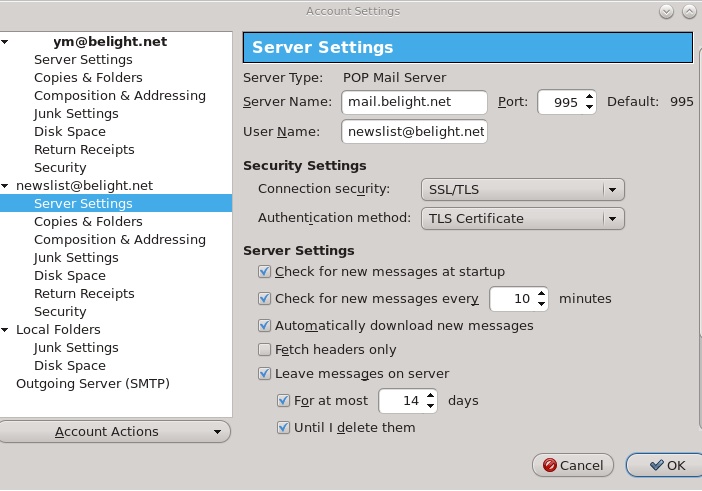702x491 pixels.
Task: Enable the Fetch headers only checkbox
Action: (x=265, y=350)
